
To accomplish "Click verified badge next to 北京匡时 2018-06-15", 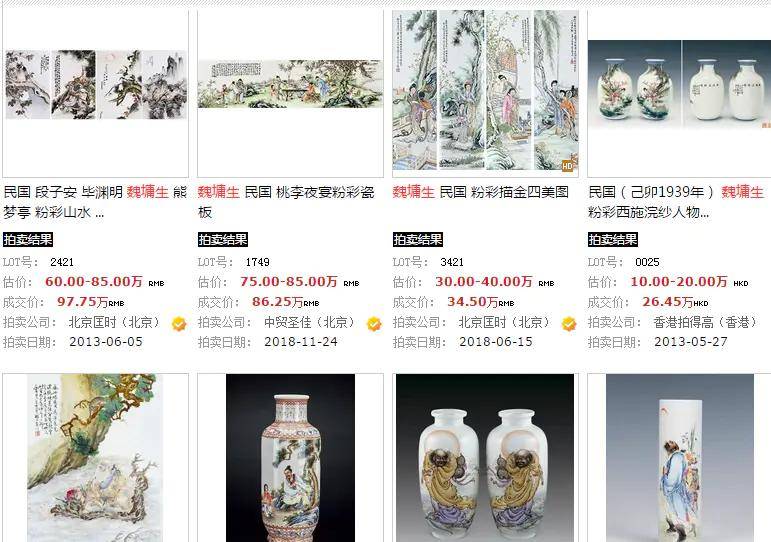I will (569, 324).
